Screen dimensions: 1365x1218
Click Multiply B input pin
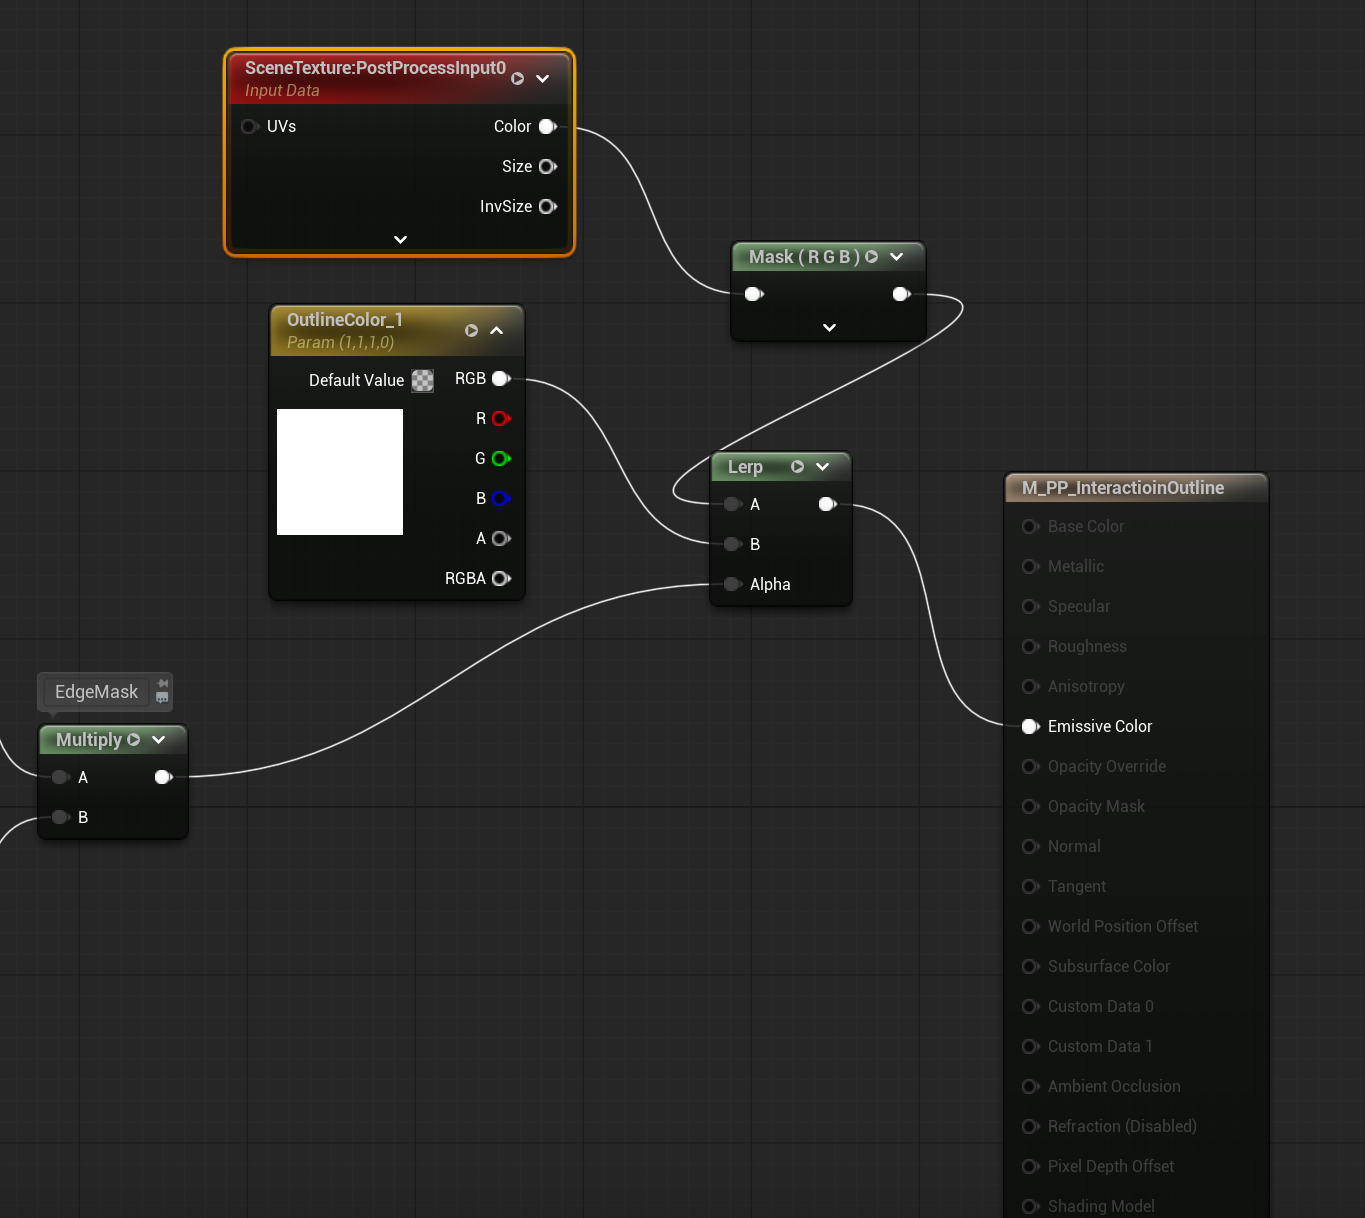(61, 817)
